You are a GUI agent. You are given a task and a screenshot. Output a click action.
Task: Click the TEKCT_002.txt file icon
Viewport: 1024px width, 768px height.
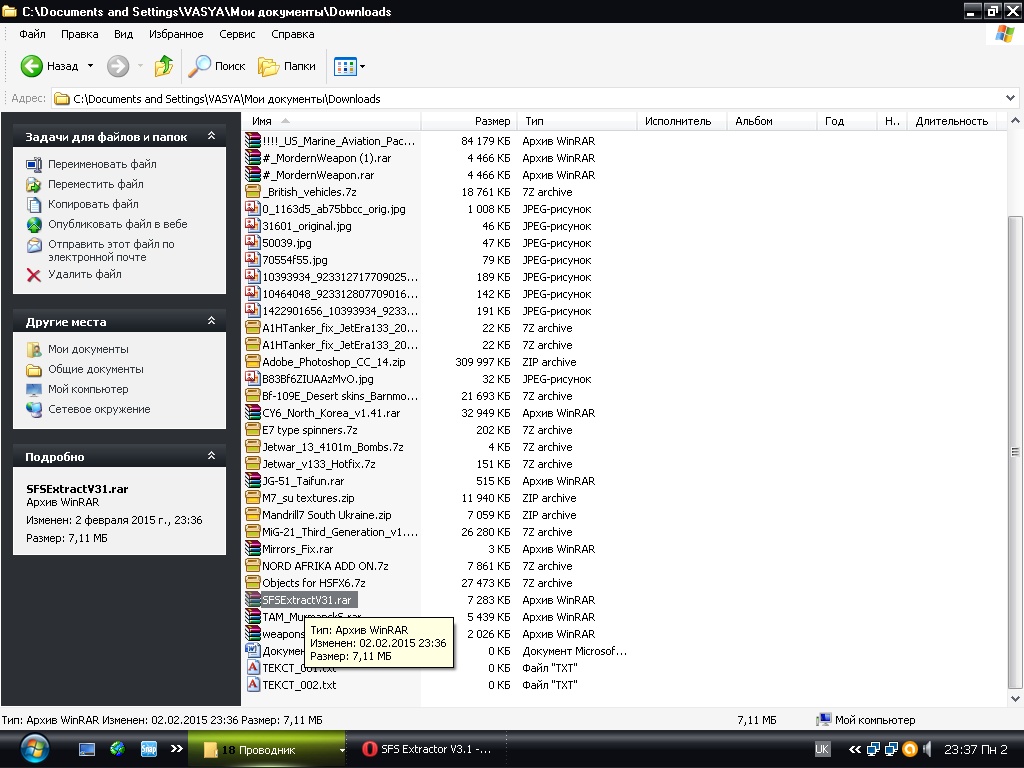(253, 685)
